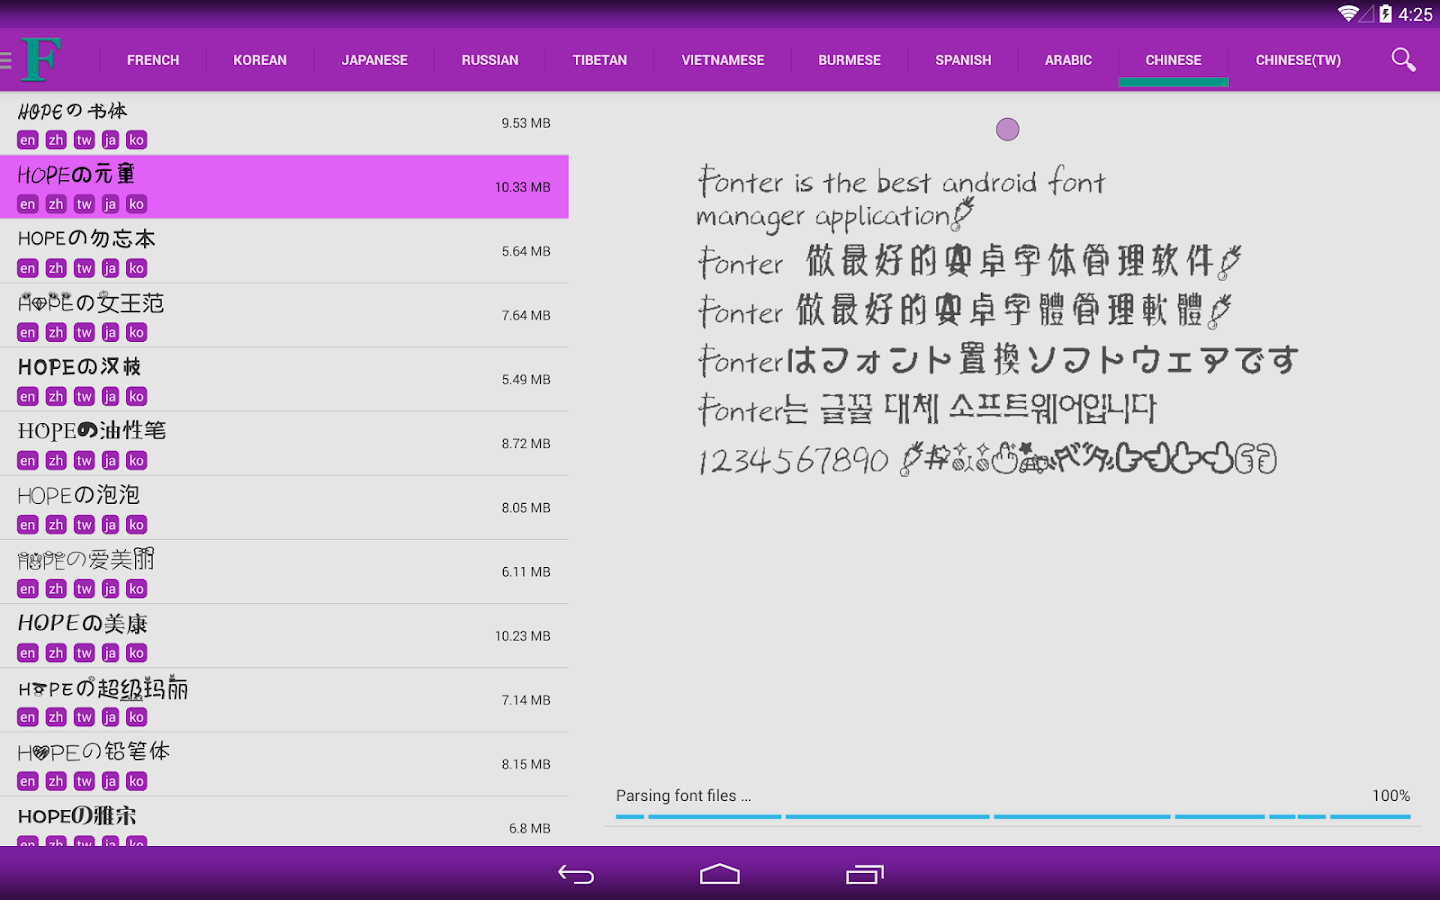
Task: Tap the Wi-Fi status icon
Action: pos(1349,14)
